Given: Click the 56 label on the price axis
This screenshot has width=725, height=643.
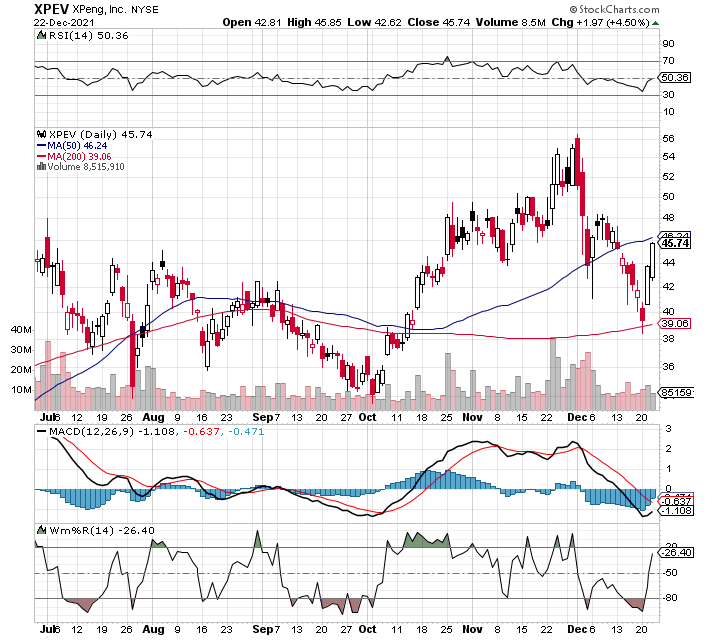Looking at the screenshot, I should (x=668, y=139).
